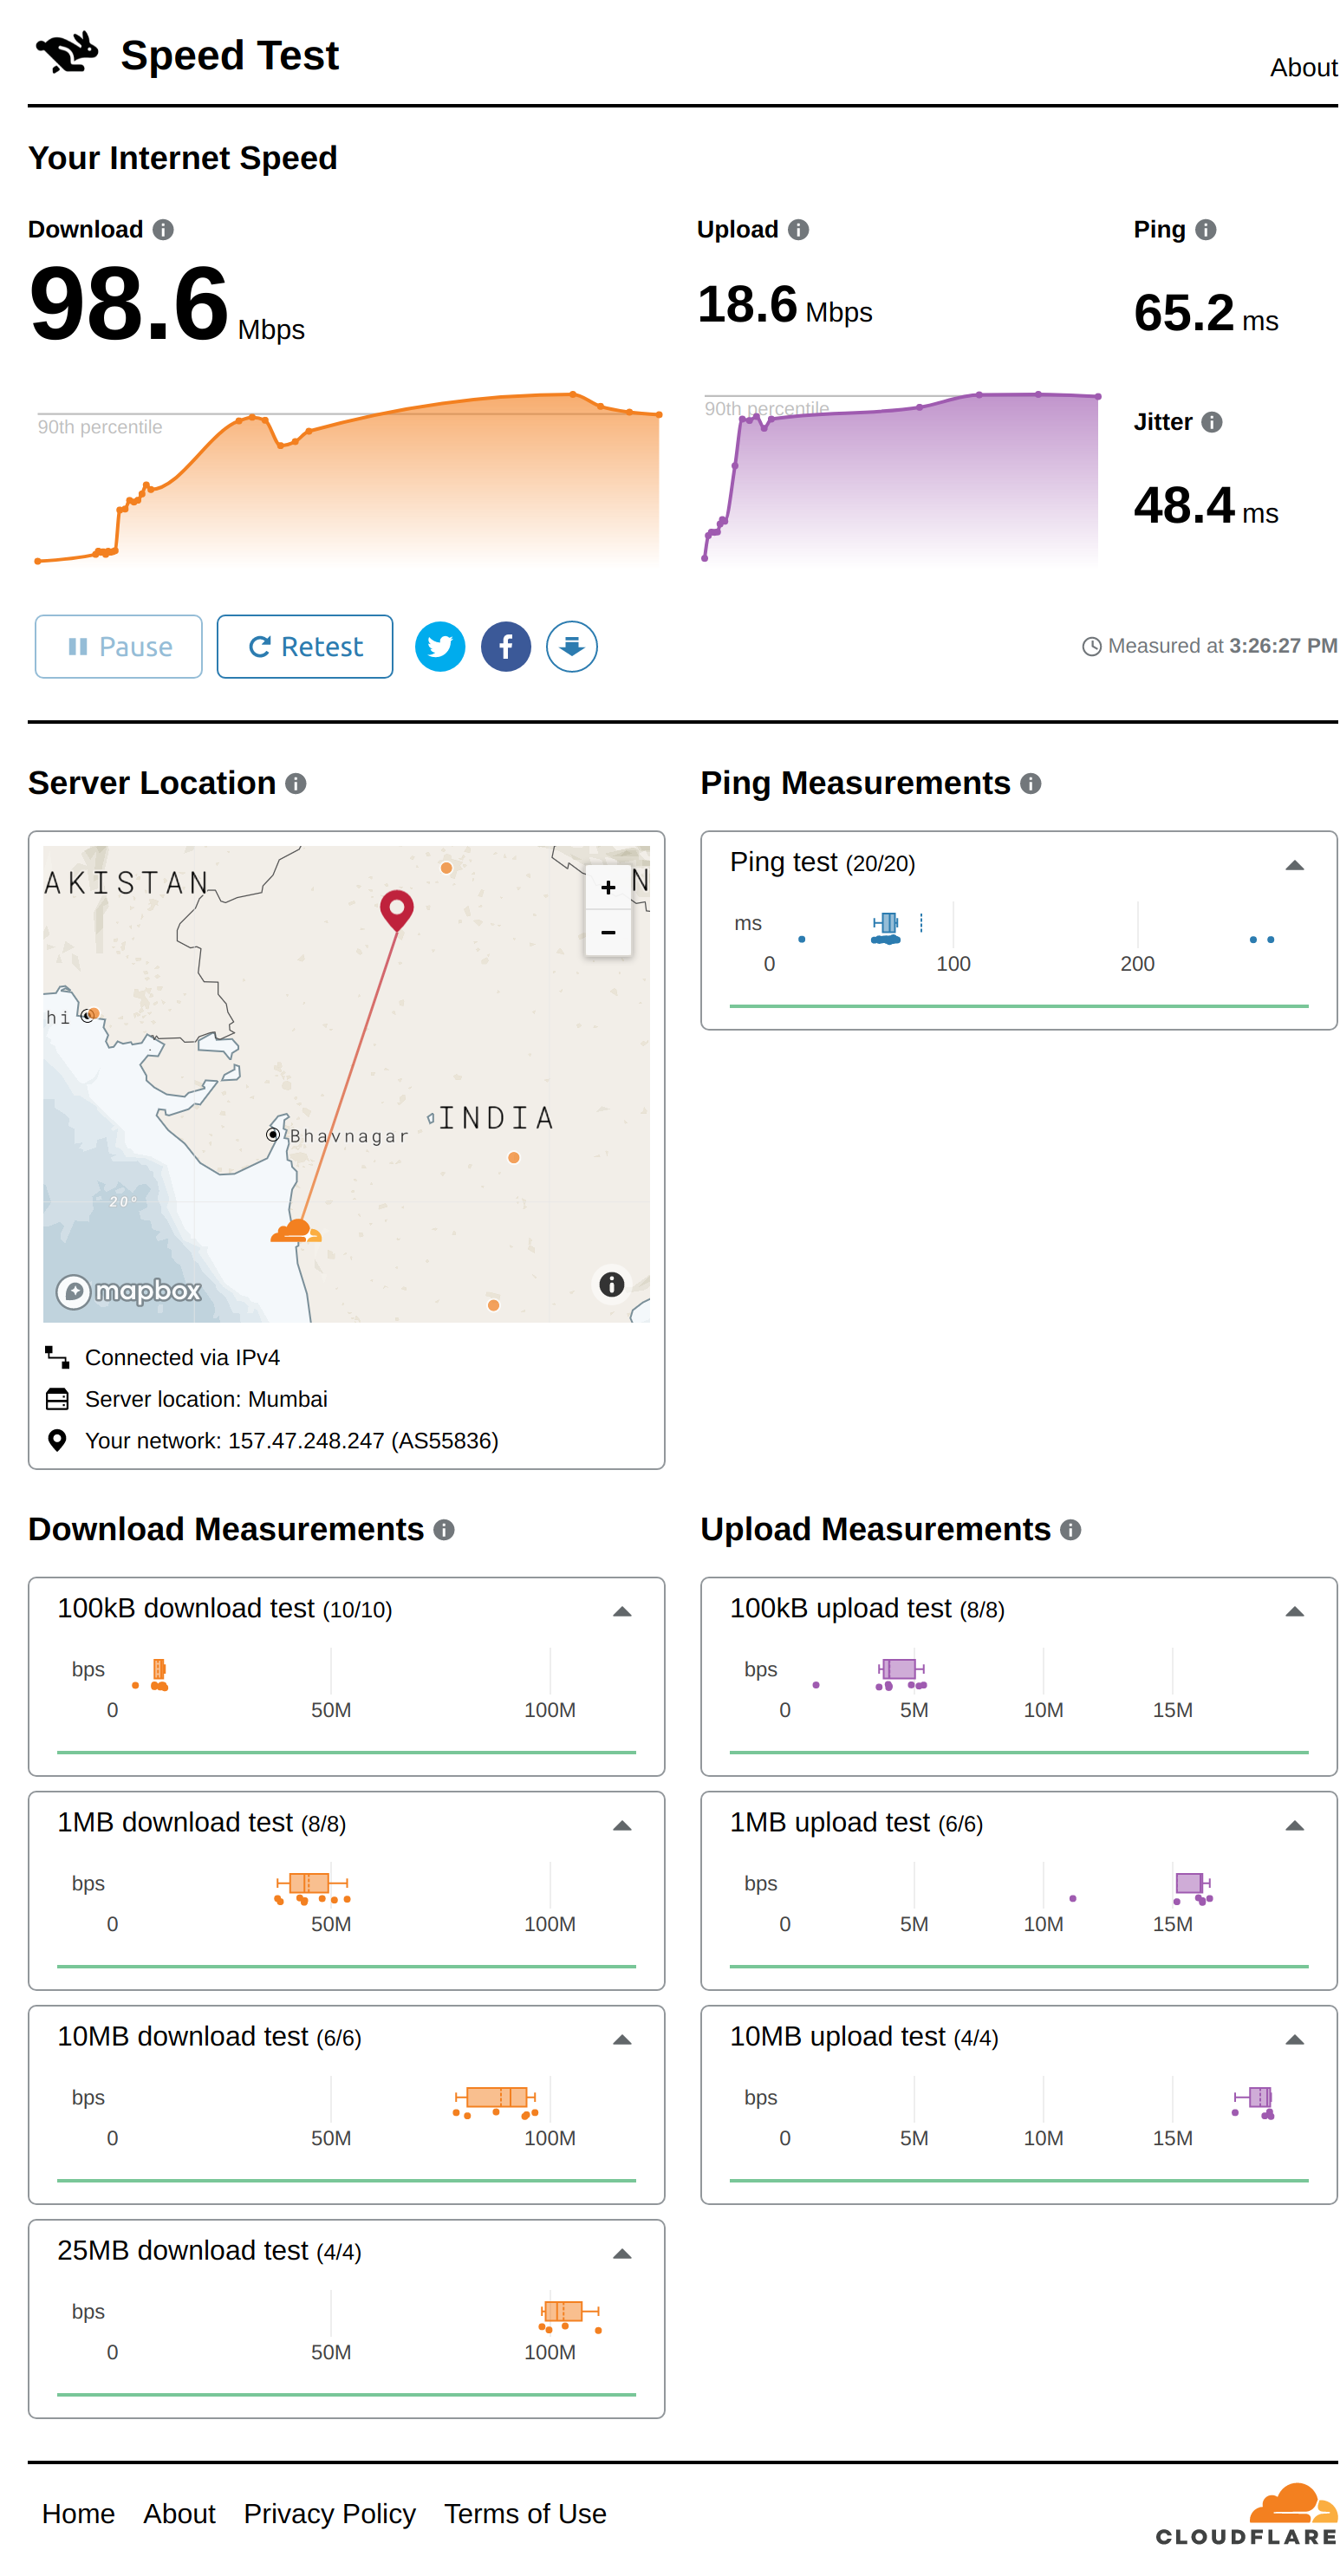
Task: Open the About link in header
Action: [x=1303, y=68]
